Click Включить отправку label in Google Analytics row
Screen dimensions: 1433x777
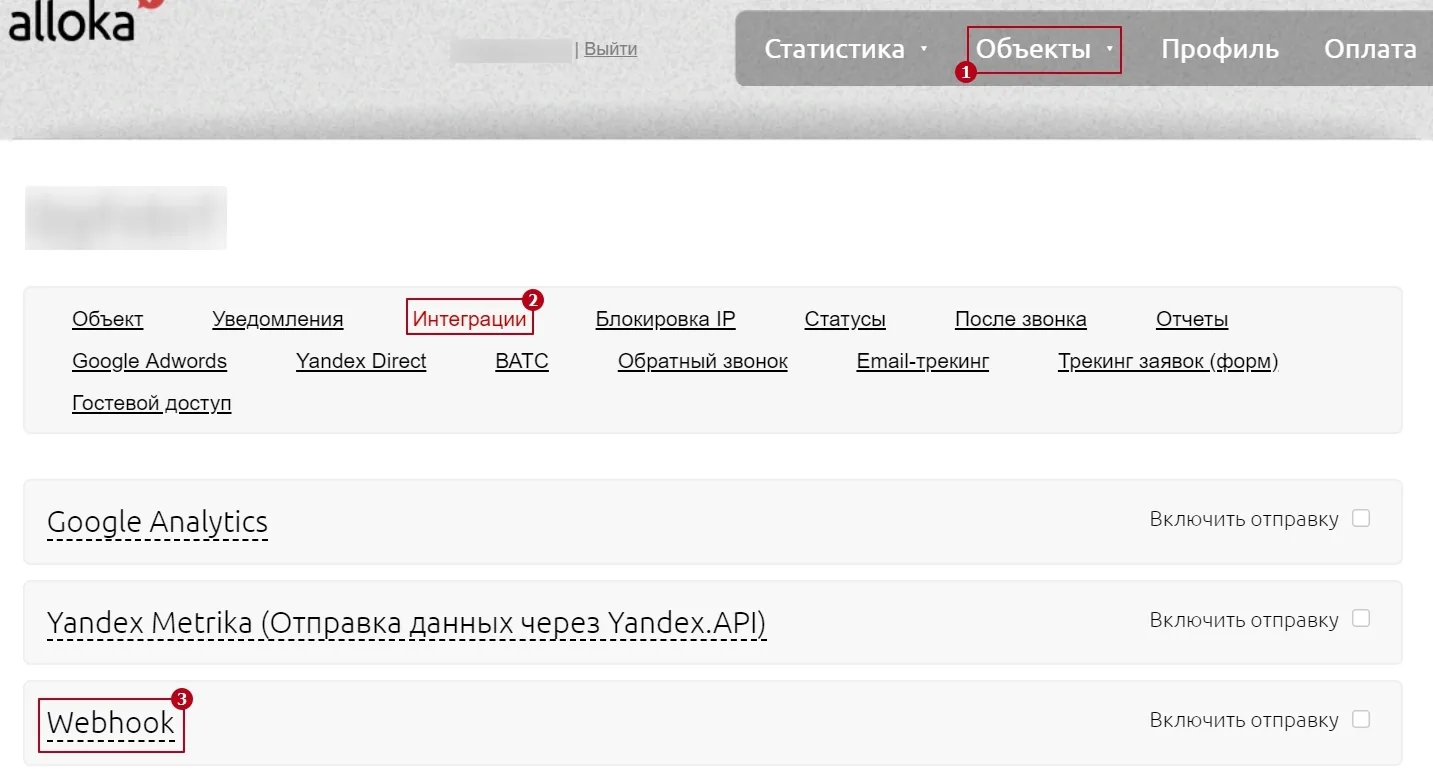click(1244, 519)
